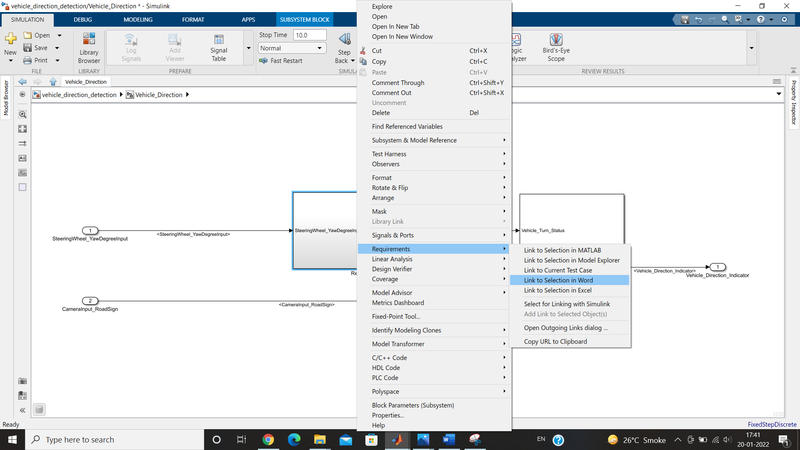Open File Explorer from the taskbar
The height and width of the screenshot is (450, 800).
pos(320,440)
